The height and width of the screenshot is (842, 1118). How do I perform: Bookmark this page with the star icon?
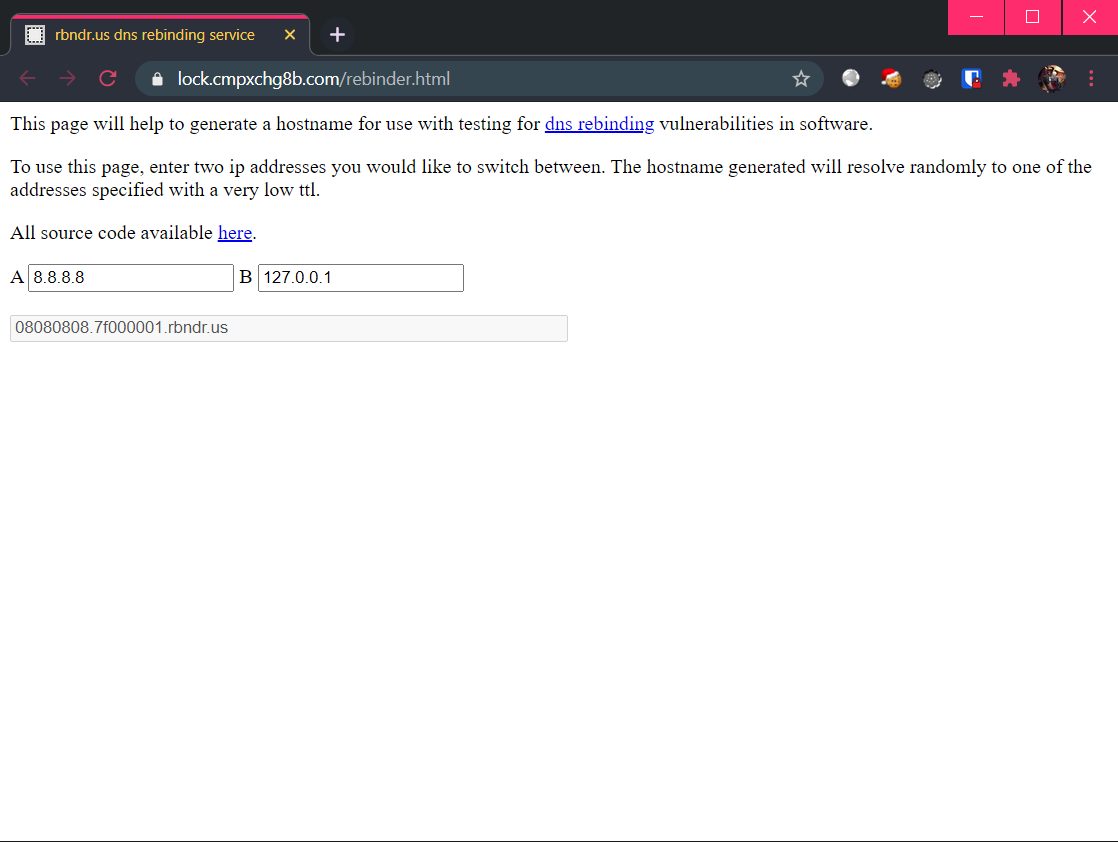801,78
